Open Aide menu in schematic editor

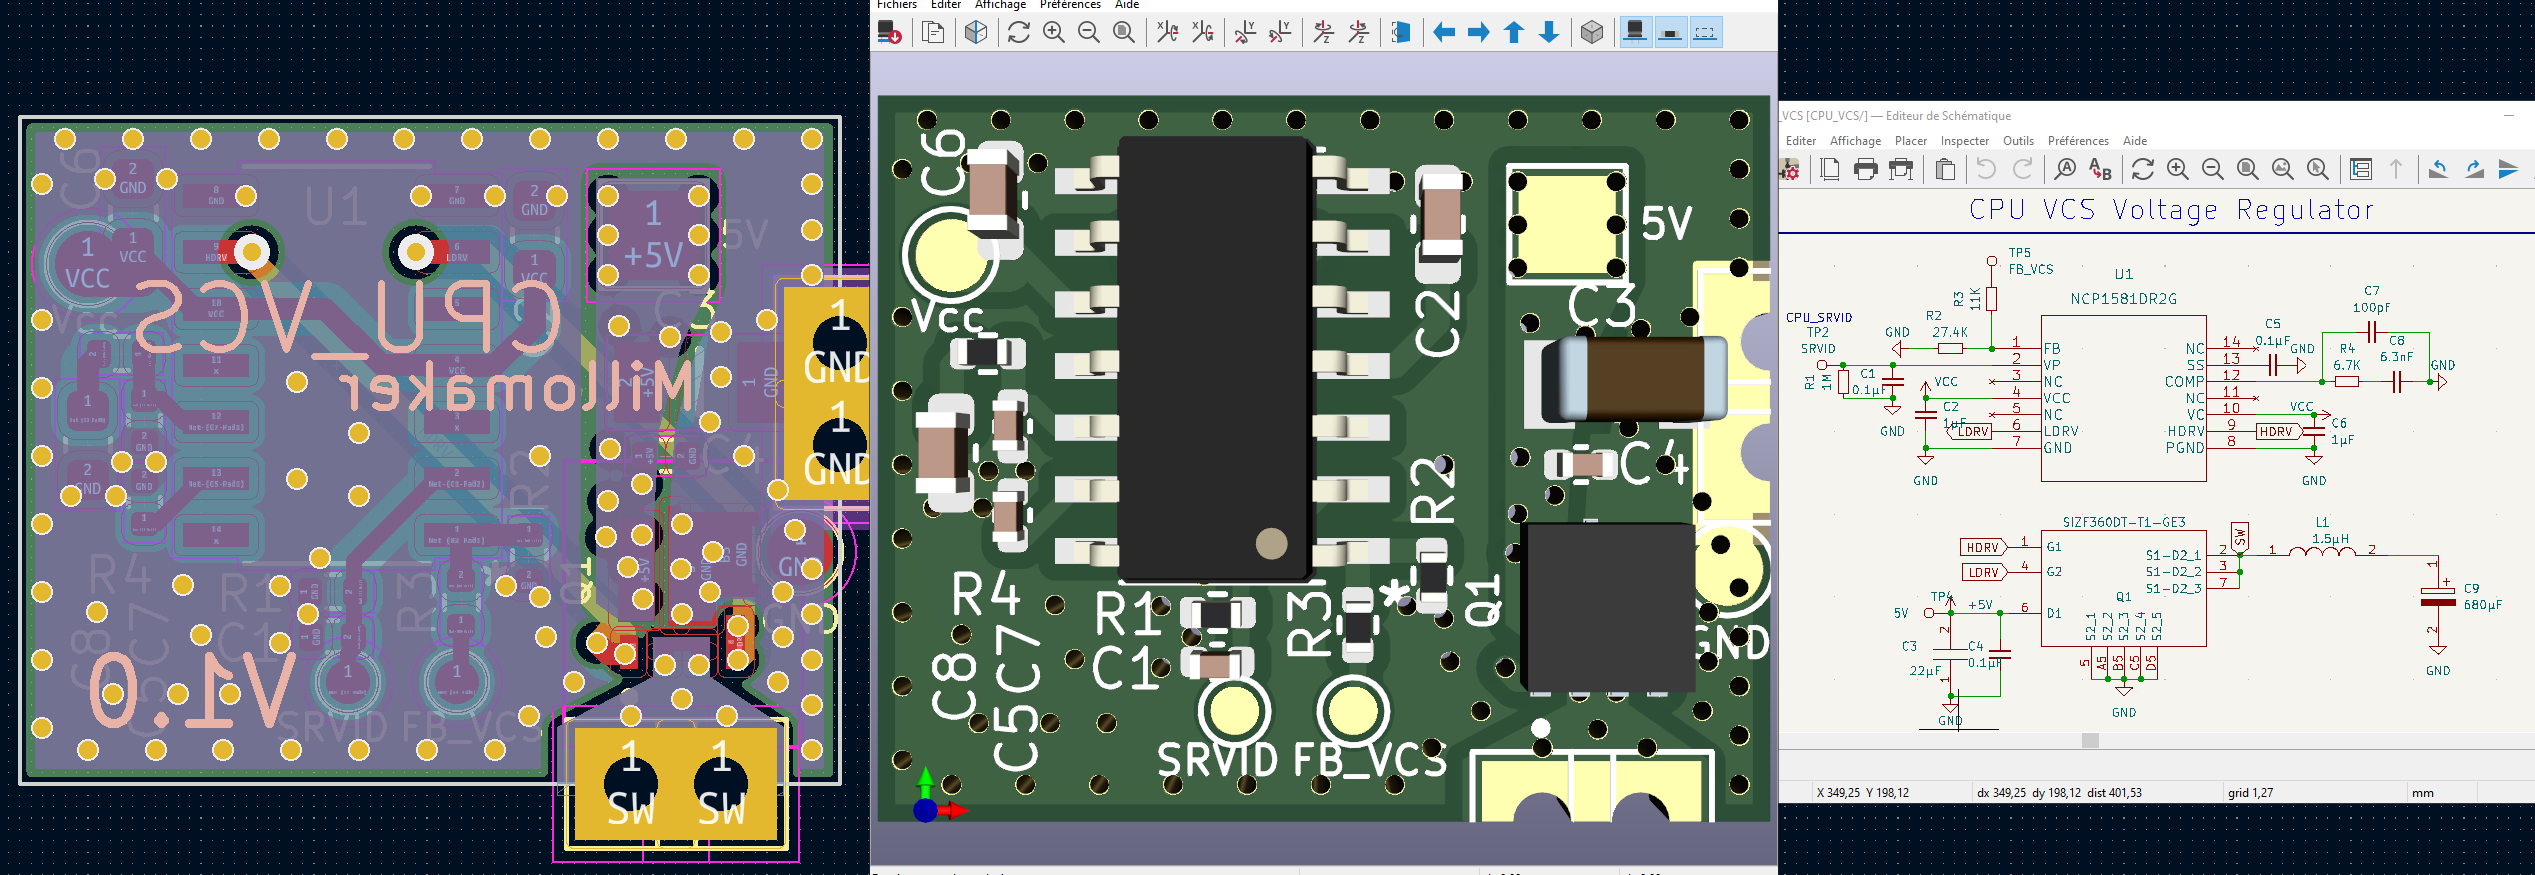[x=2135, y=141]
